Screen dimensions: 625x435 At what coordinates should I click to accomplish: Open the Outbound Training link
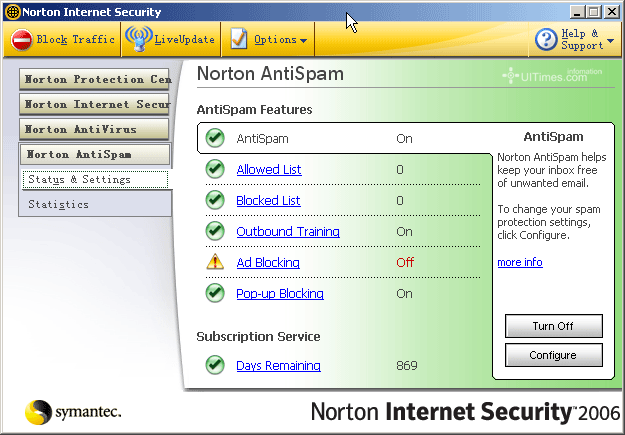288,232
